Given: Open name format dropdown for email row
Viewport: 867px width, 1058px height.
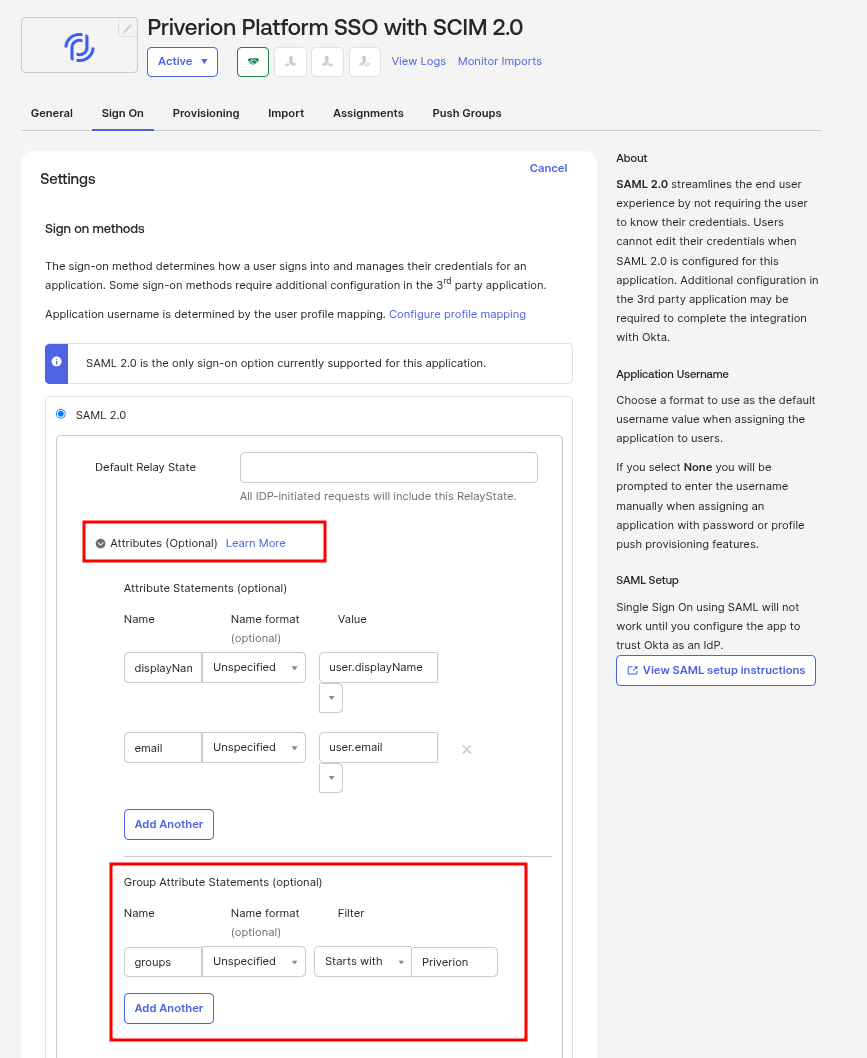Looking at the screenshot, I should (254, 747).
